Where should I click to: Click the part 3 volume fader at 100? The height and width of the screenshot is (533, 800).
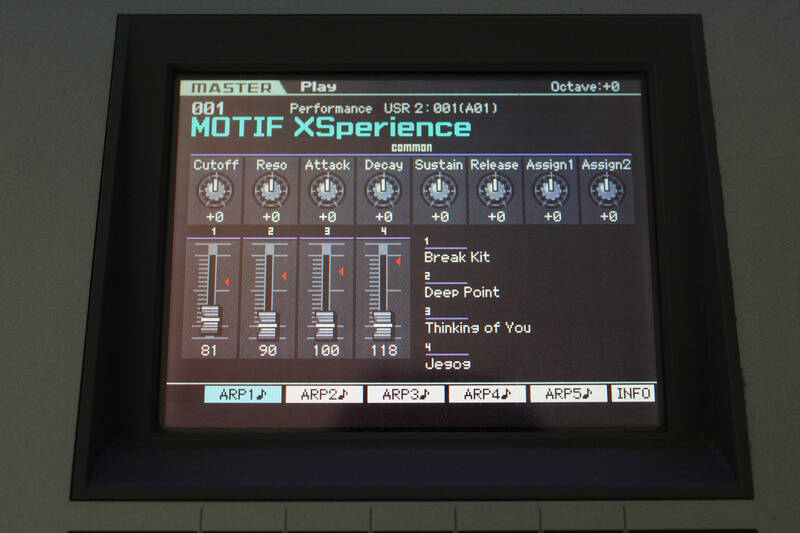click(325, 325)
